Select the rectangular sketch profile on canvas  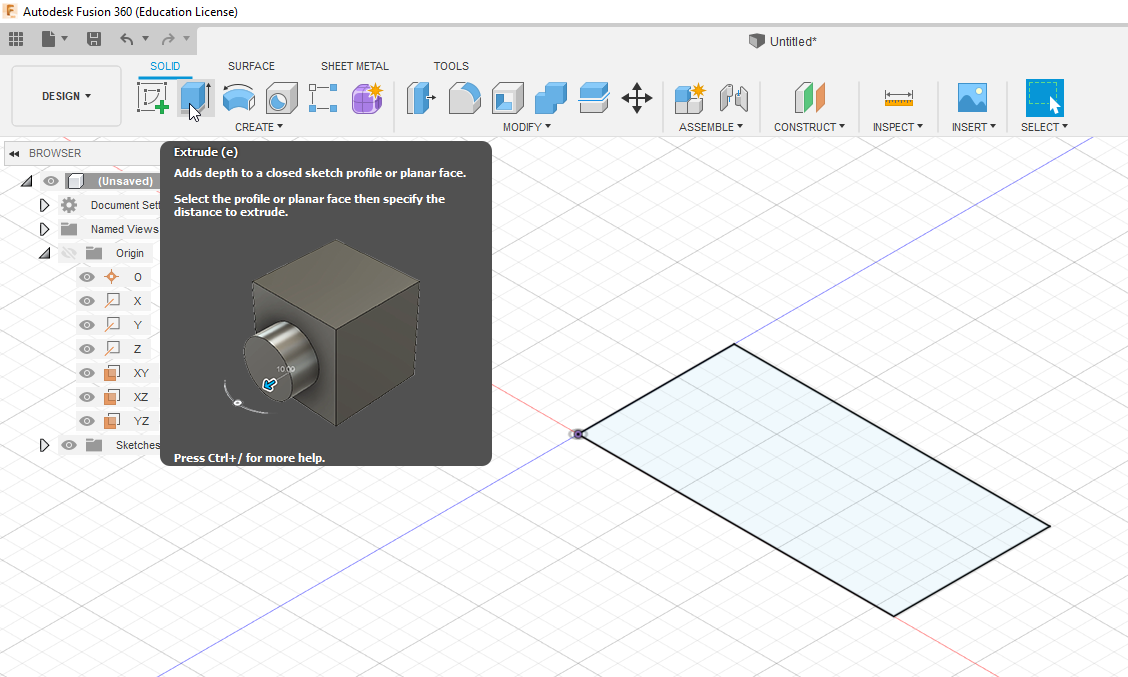(x=815, y=480)
